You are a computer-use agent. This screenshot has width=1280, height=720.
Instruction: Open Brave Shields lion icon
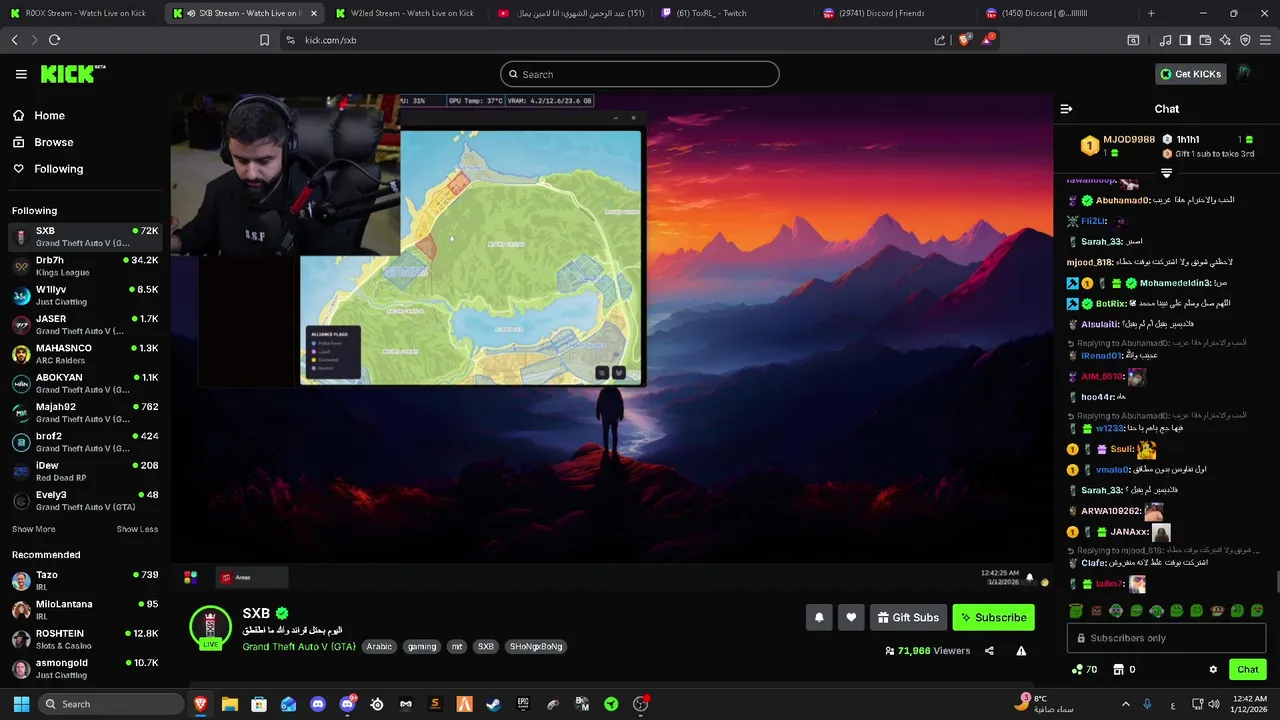point(964,40)
